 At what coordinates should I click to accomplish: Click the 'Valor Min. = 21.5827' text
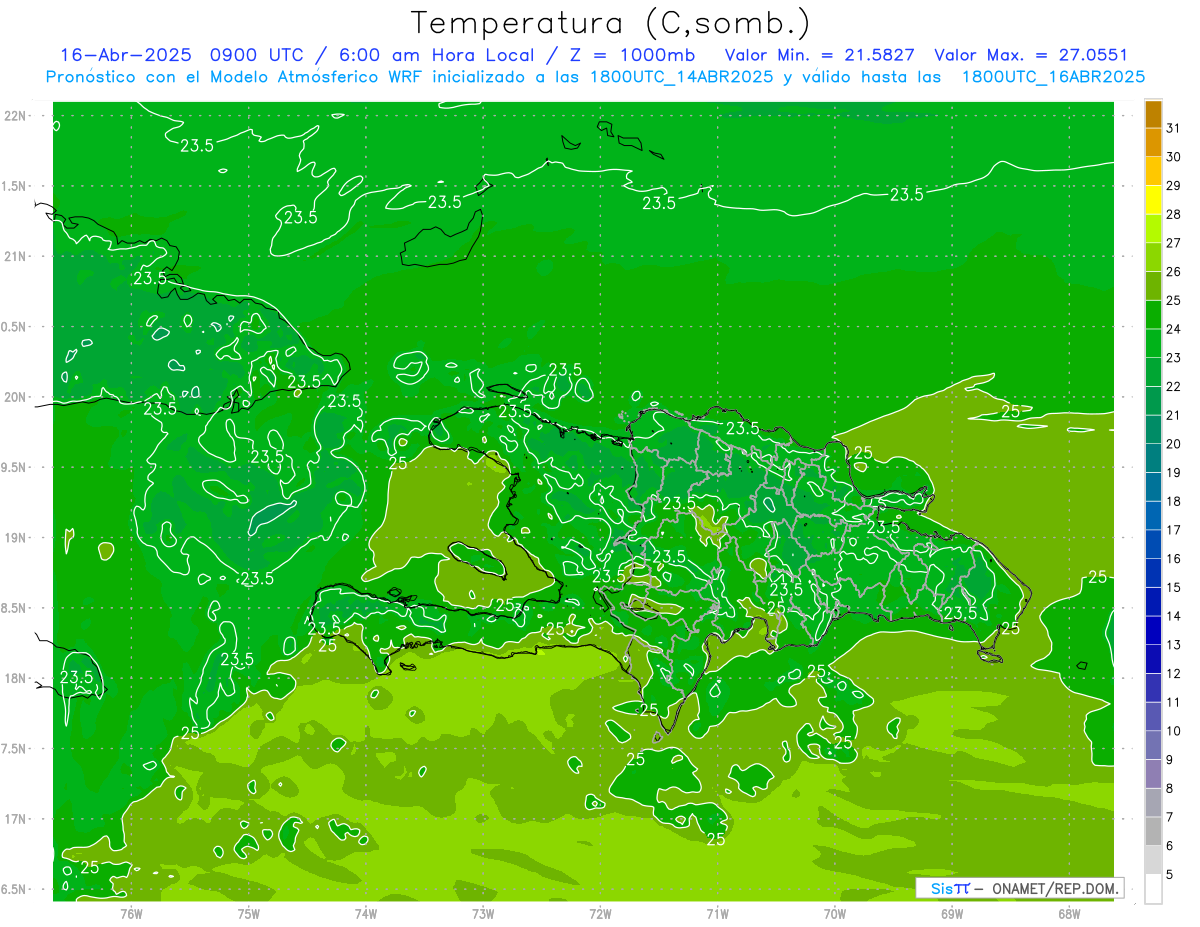[x=820, y=56]
